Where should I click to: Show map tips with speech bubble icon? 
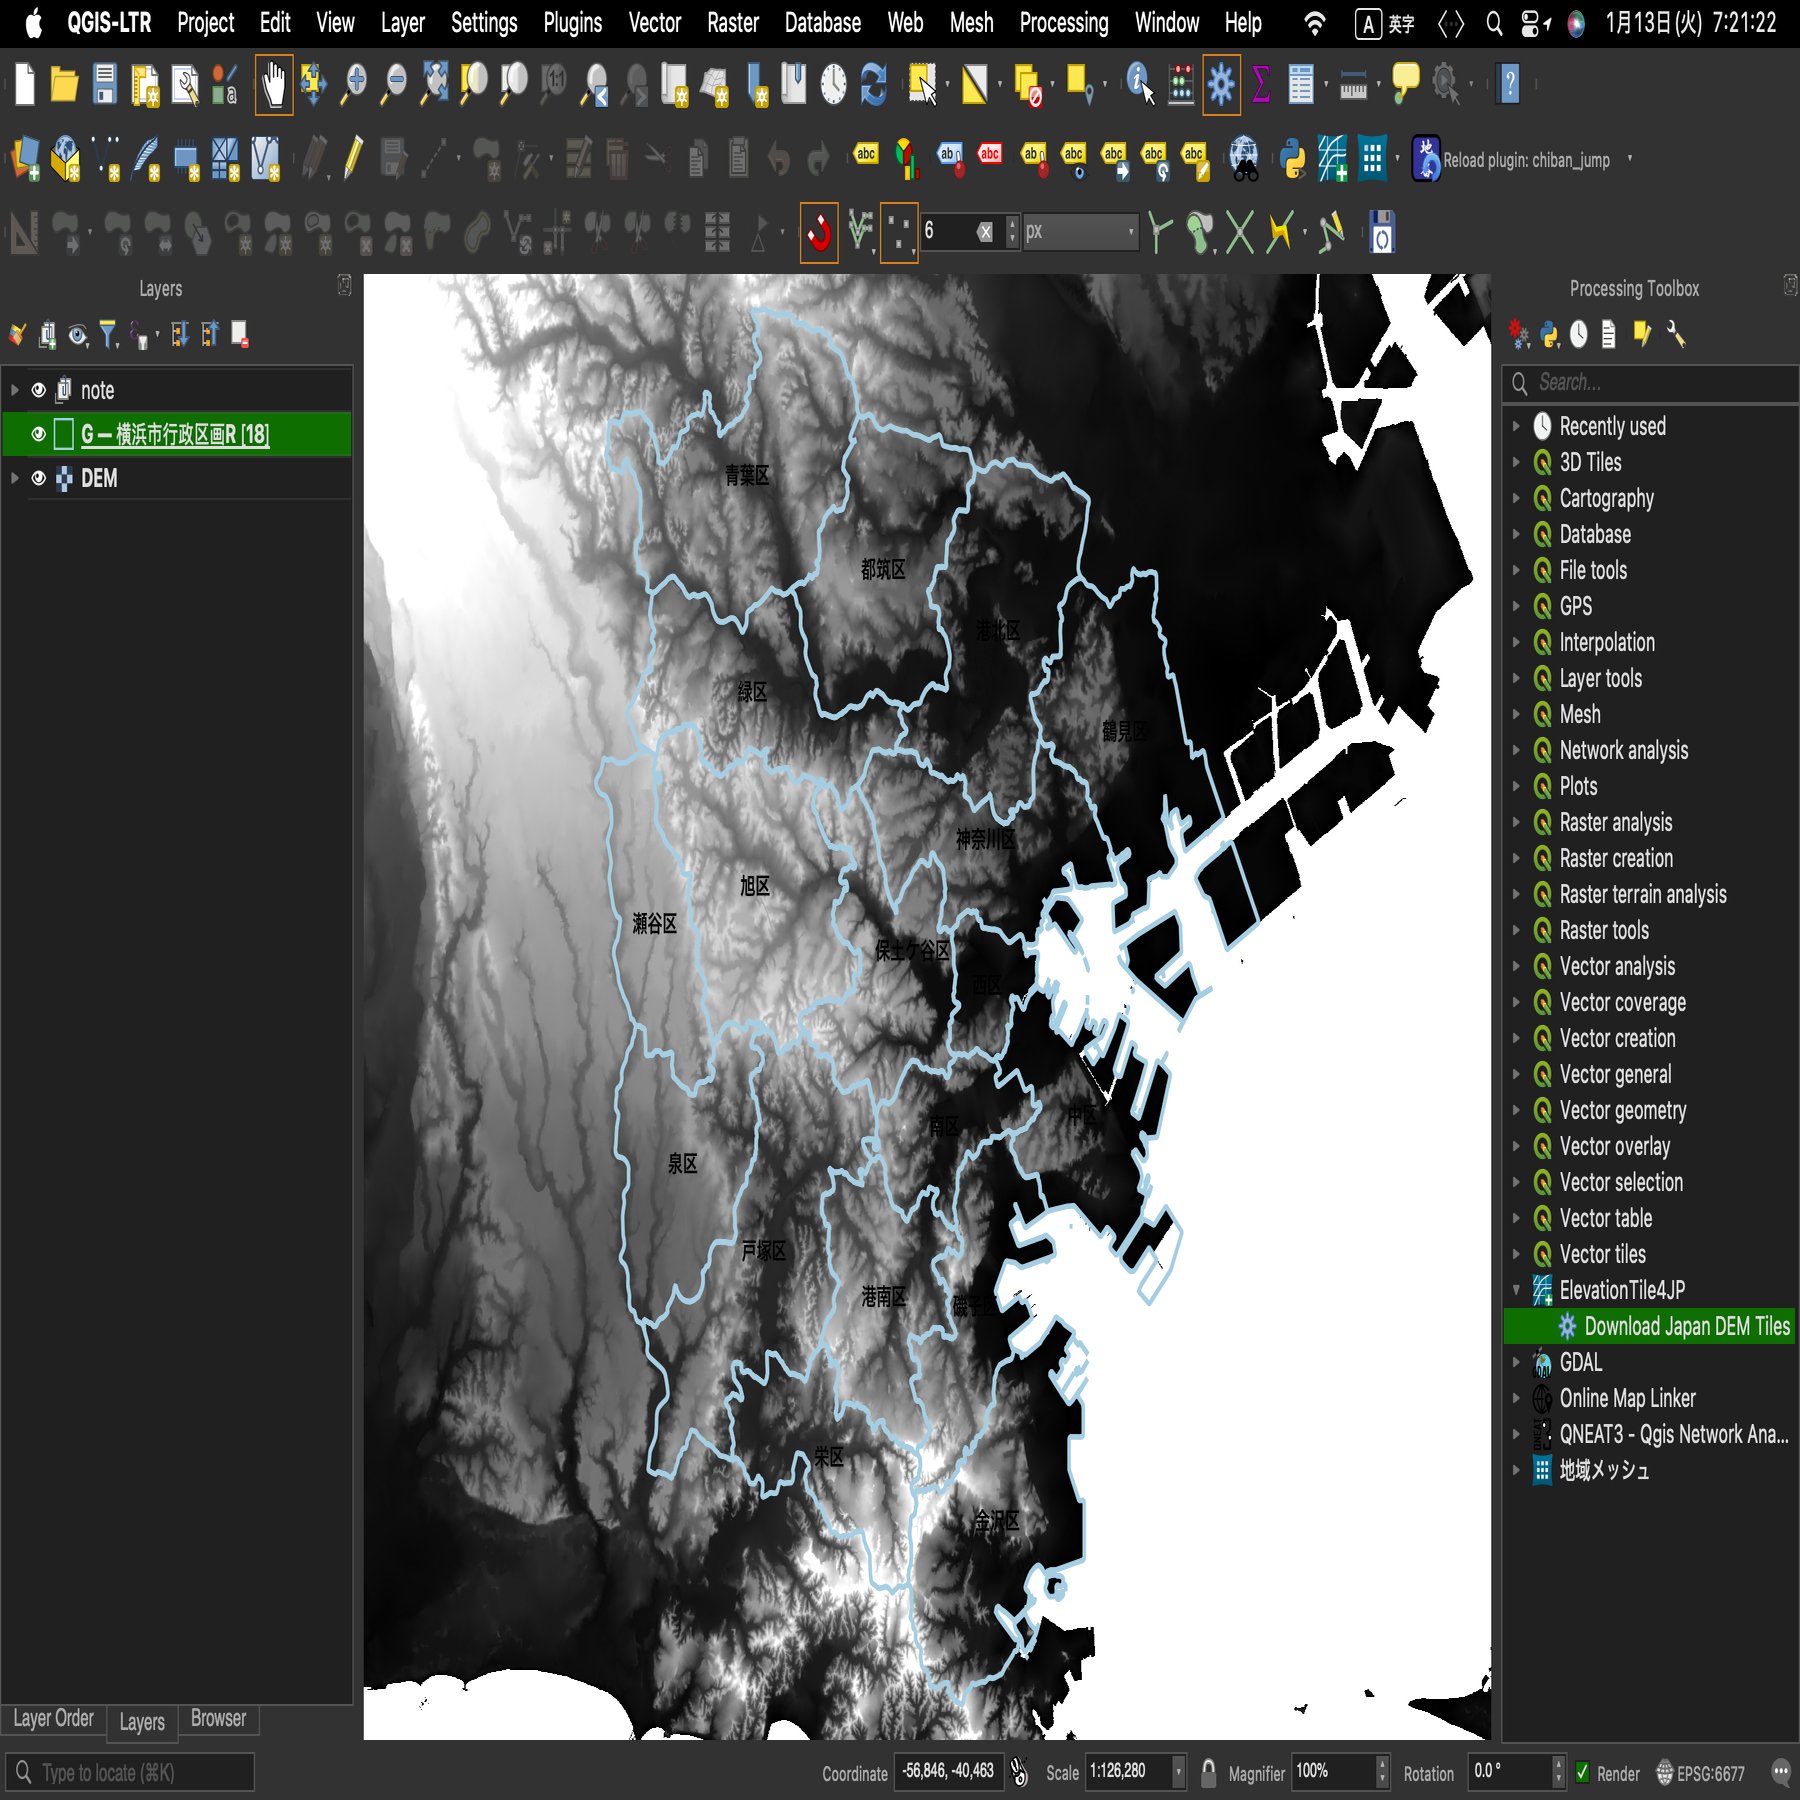(x=1405, y=84)
